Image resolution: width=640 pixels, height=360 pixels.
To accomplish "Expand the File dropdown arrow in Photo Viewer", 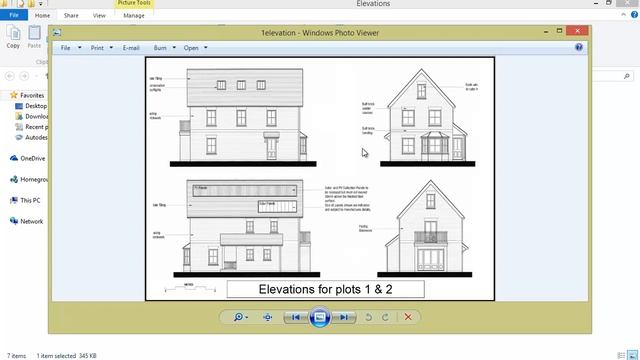I will 80,48.
